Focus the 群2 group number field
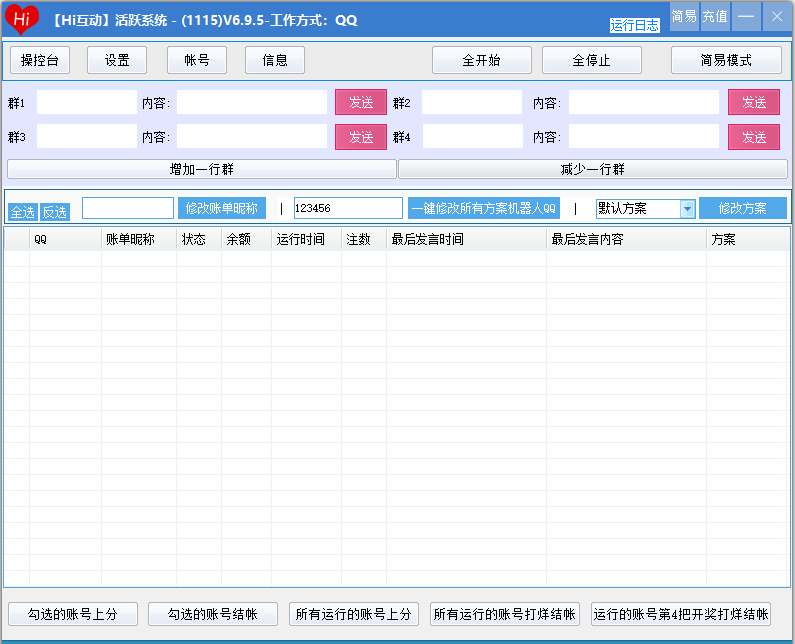This screenshot has width=795, height=644. [x=472, y=102]
